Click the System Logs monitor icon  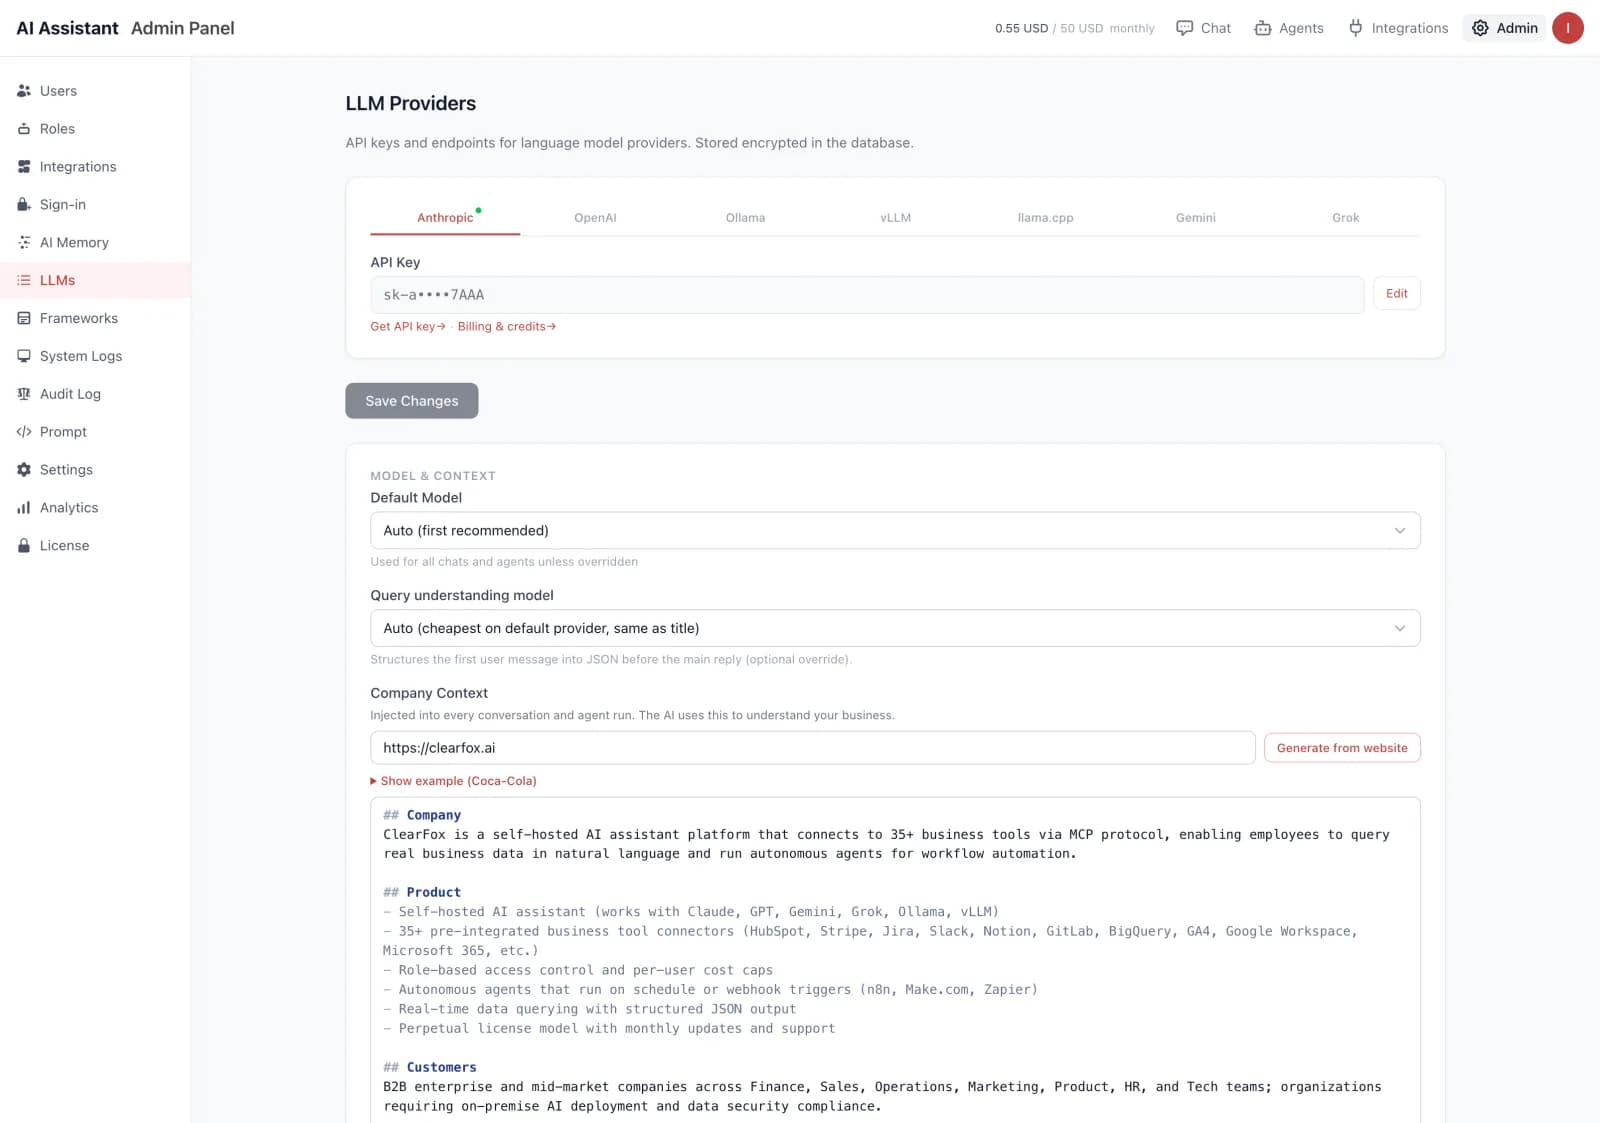point(24,357)
